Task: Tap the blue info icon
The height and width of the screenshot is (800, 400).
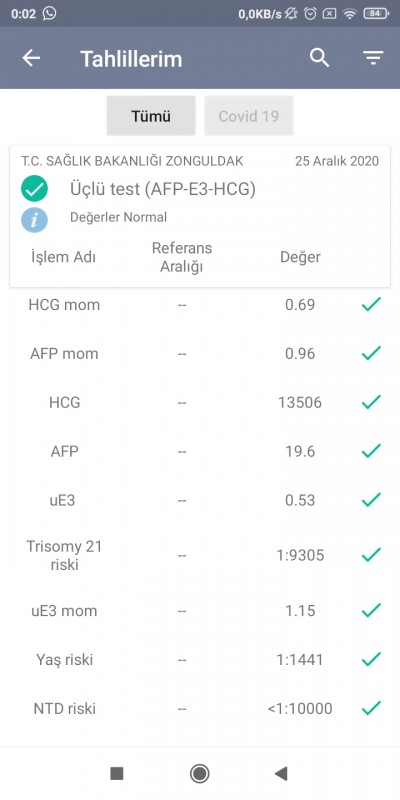Action: click(x=34, y=220)
